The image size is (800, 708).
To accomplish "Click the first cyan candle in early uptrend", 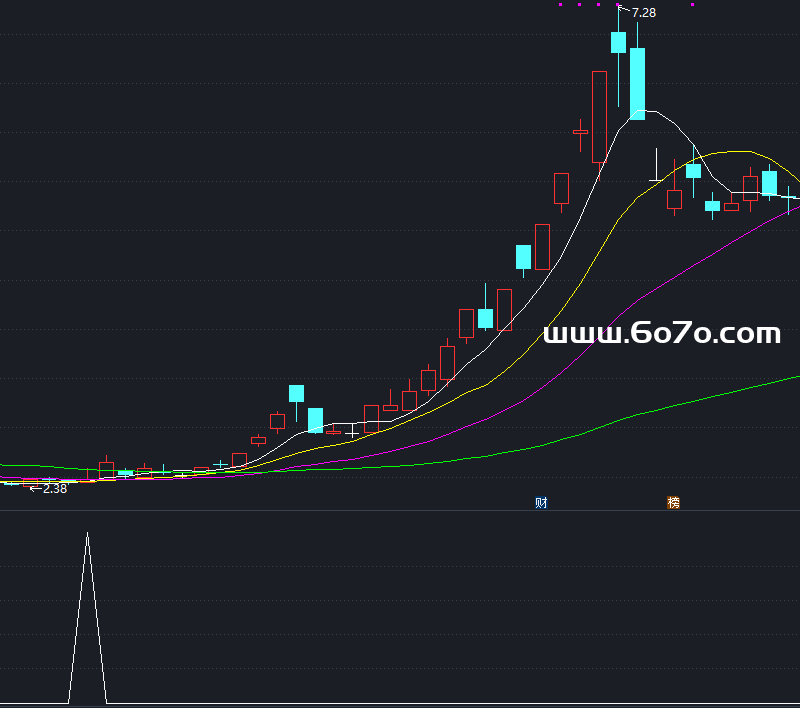I will click(x=296, y=393).
